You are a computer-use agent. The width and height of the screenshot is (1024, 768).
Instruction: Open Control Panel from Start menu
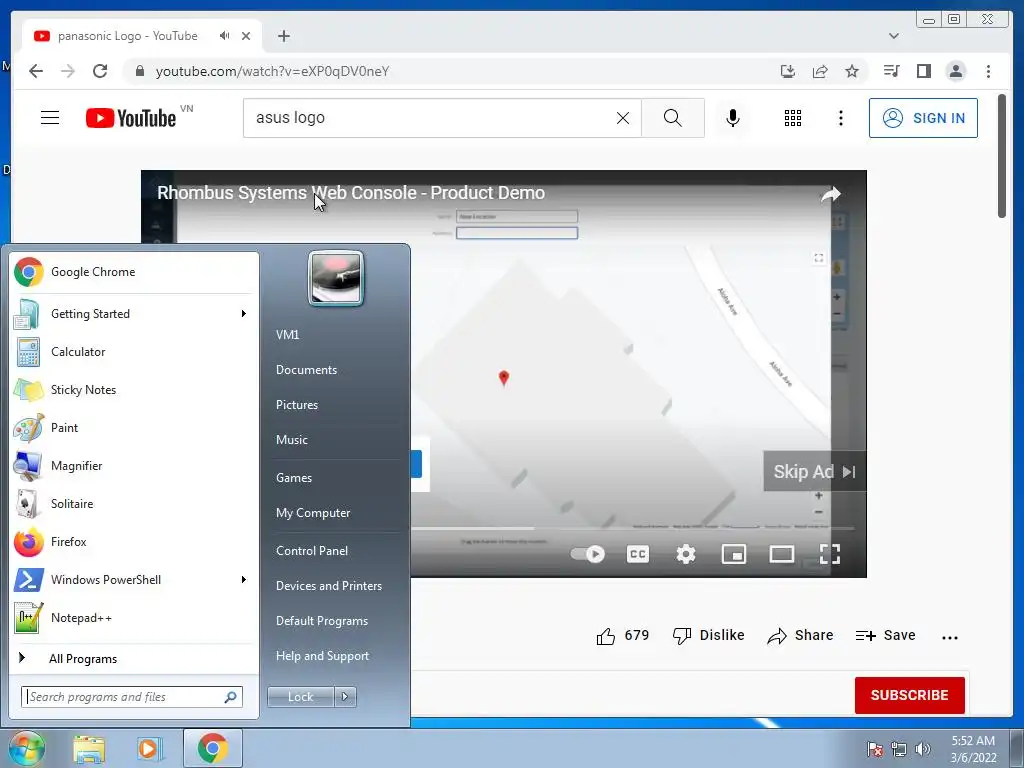tap(312, 551)
